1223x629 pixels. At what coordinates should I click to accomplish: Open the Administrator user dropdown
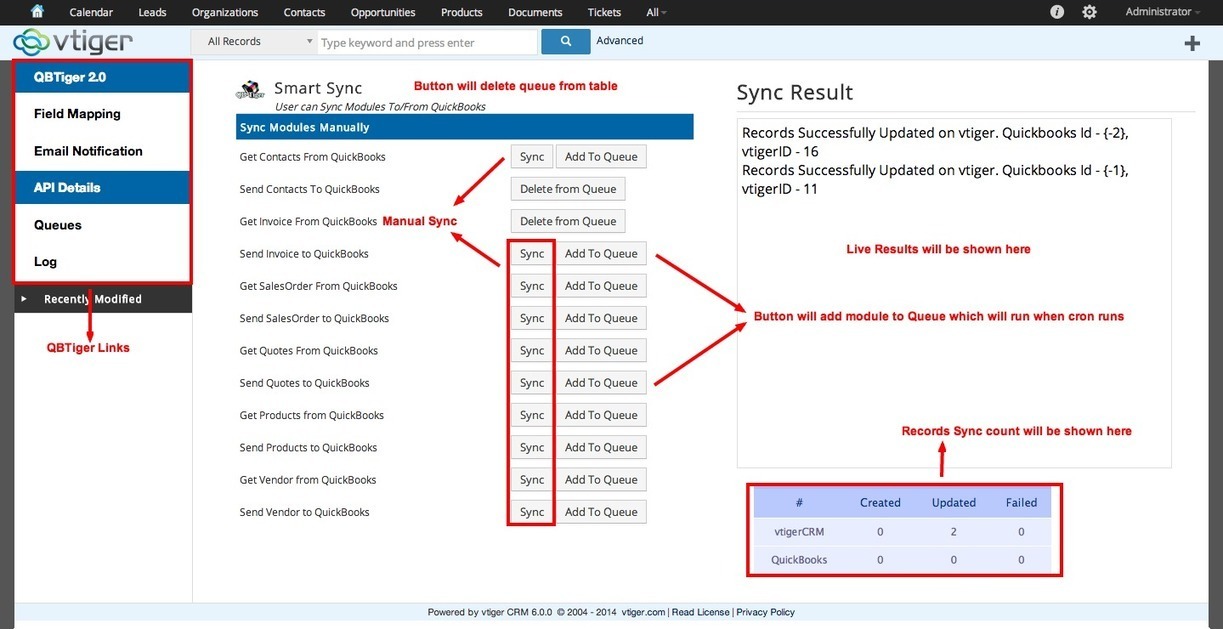coord(1163,12)
